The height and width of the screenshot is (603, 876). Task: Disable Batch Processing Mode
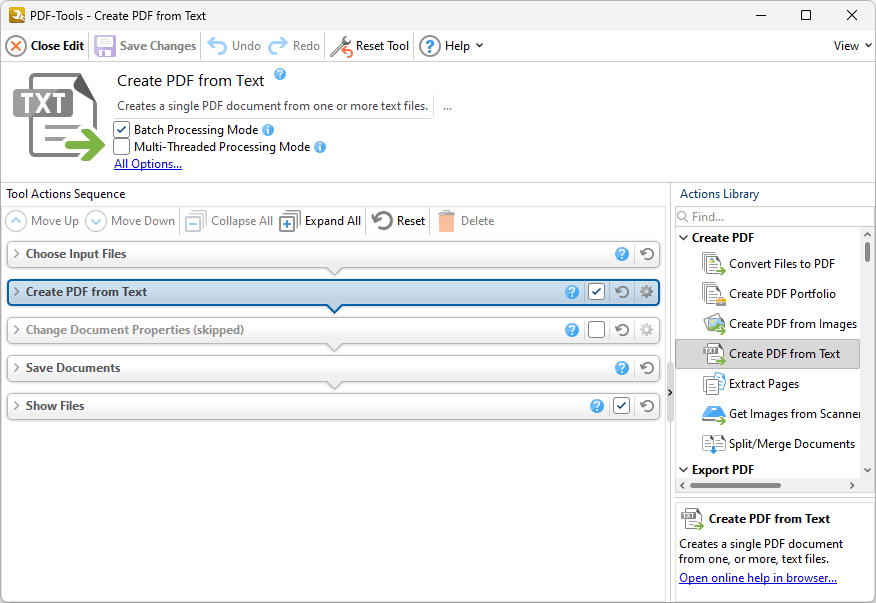[x=121, y=129]
